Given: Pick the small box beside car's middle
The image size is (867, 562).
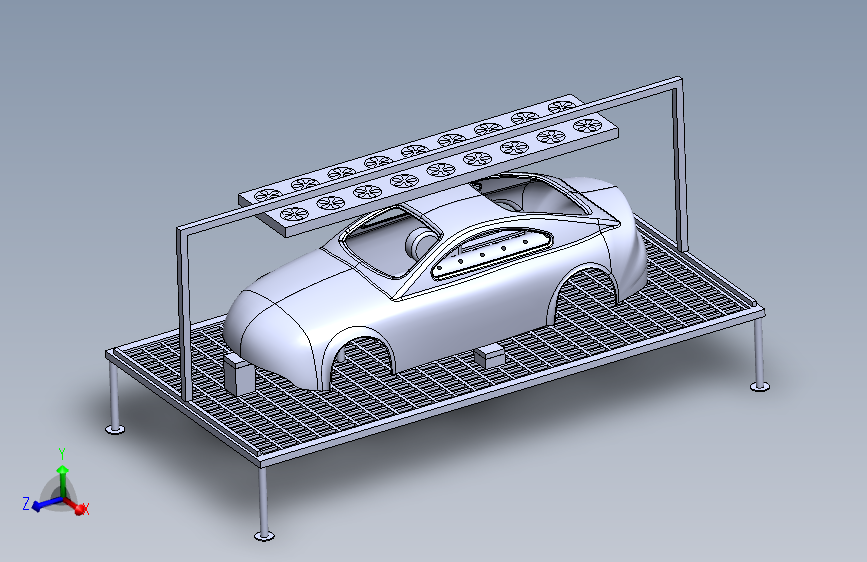Looking at the screenshot, I should pyautogui.click(x=489, y=355).
